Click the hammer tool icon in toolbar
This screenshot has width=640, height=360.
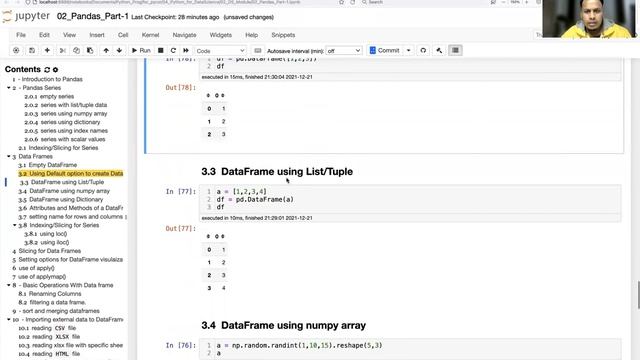pos(439,51)
